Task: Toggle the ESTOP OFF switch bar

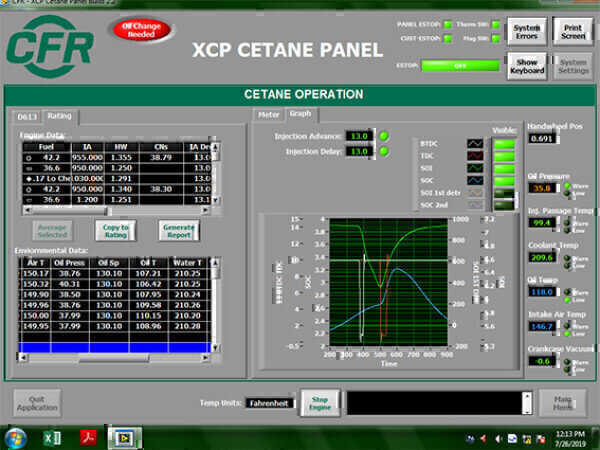Action: click(x=460, y=66)
